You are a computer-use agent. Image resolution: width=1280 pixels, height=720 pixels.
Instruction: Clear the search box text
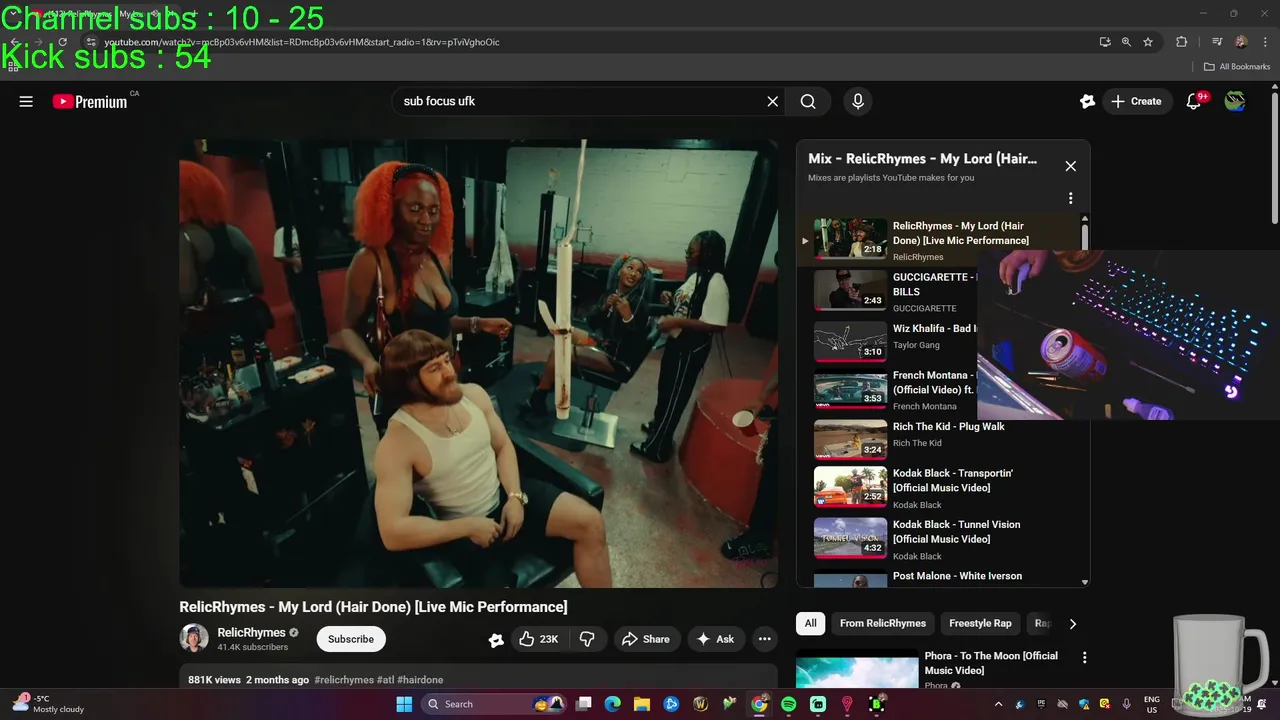pyautogui.click(x=772, y=101)
